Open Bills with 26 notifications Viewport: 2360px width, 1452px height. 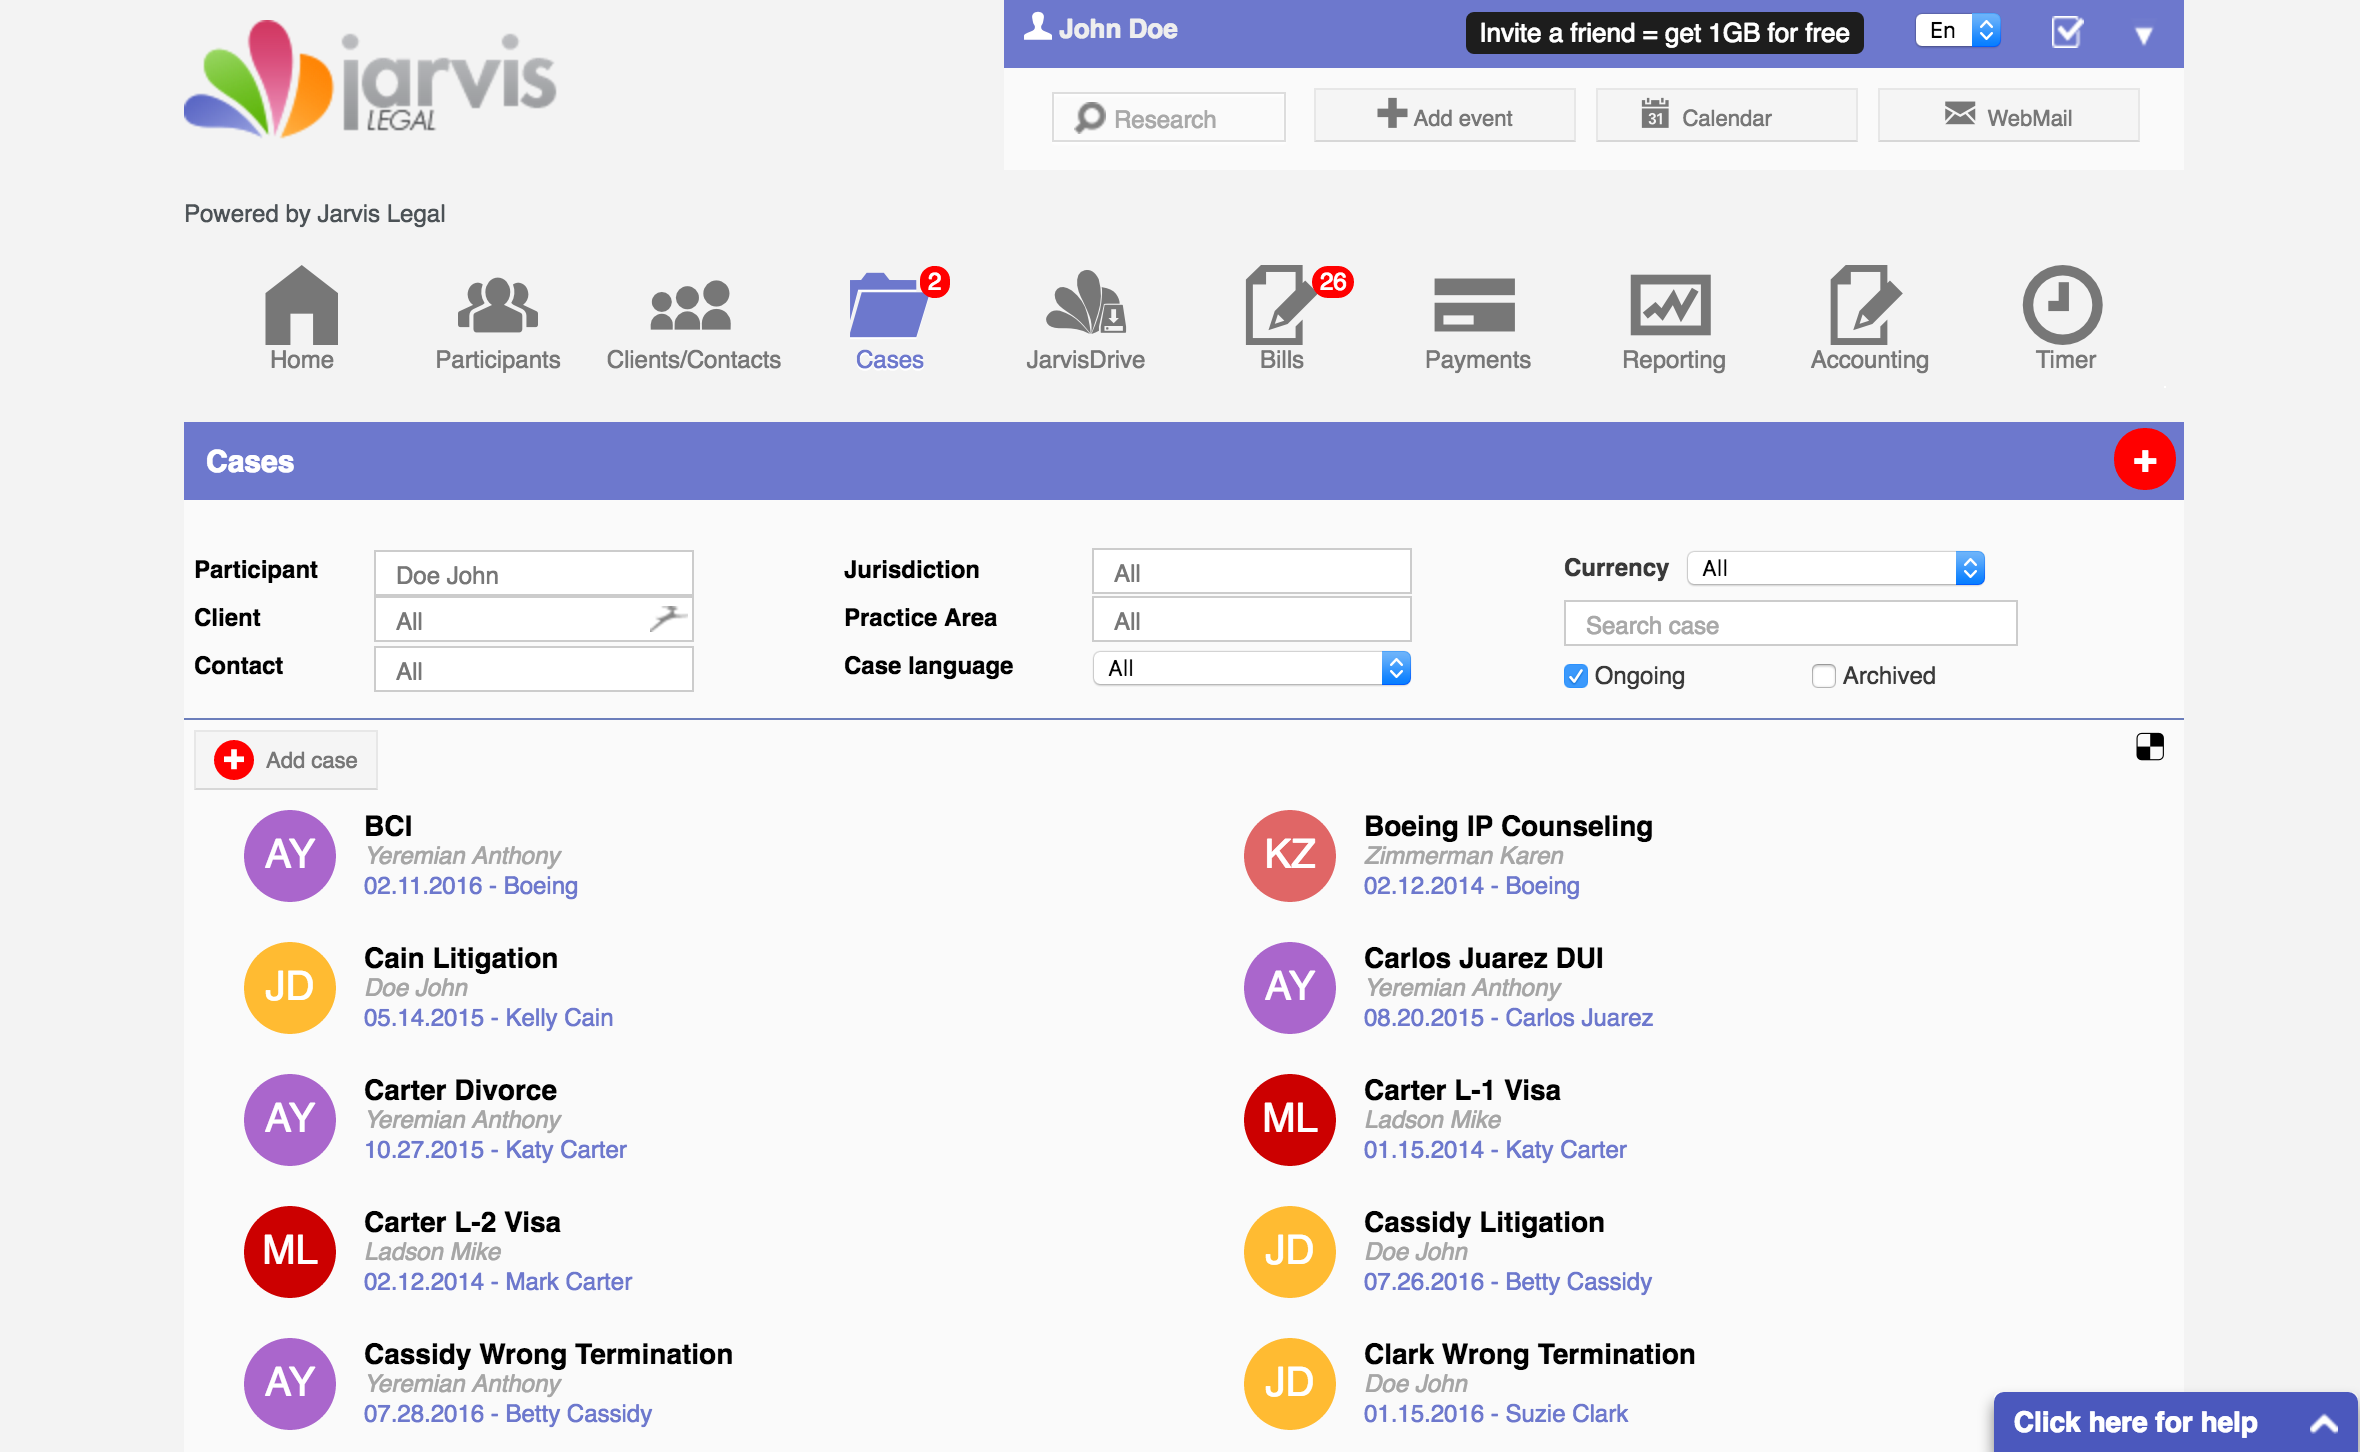1280,320
